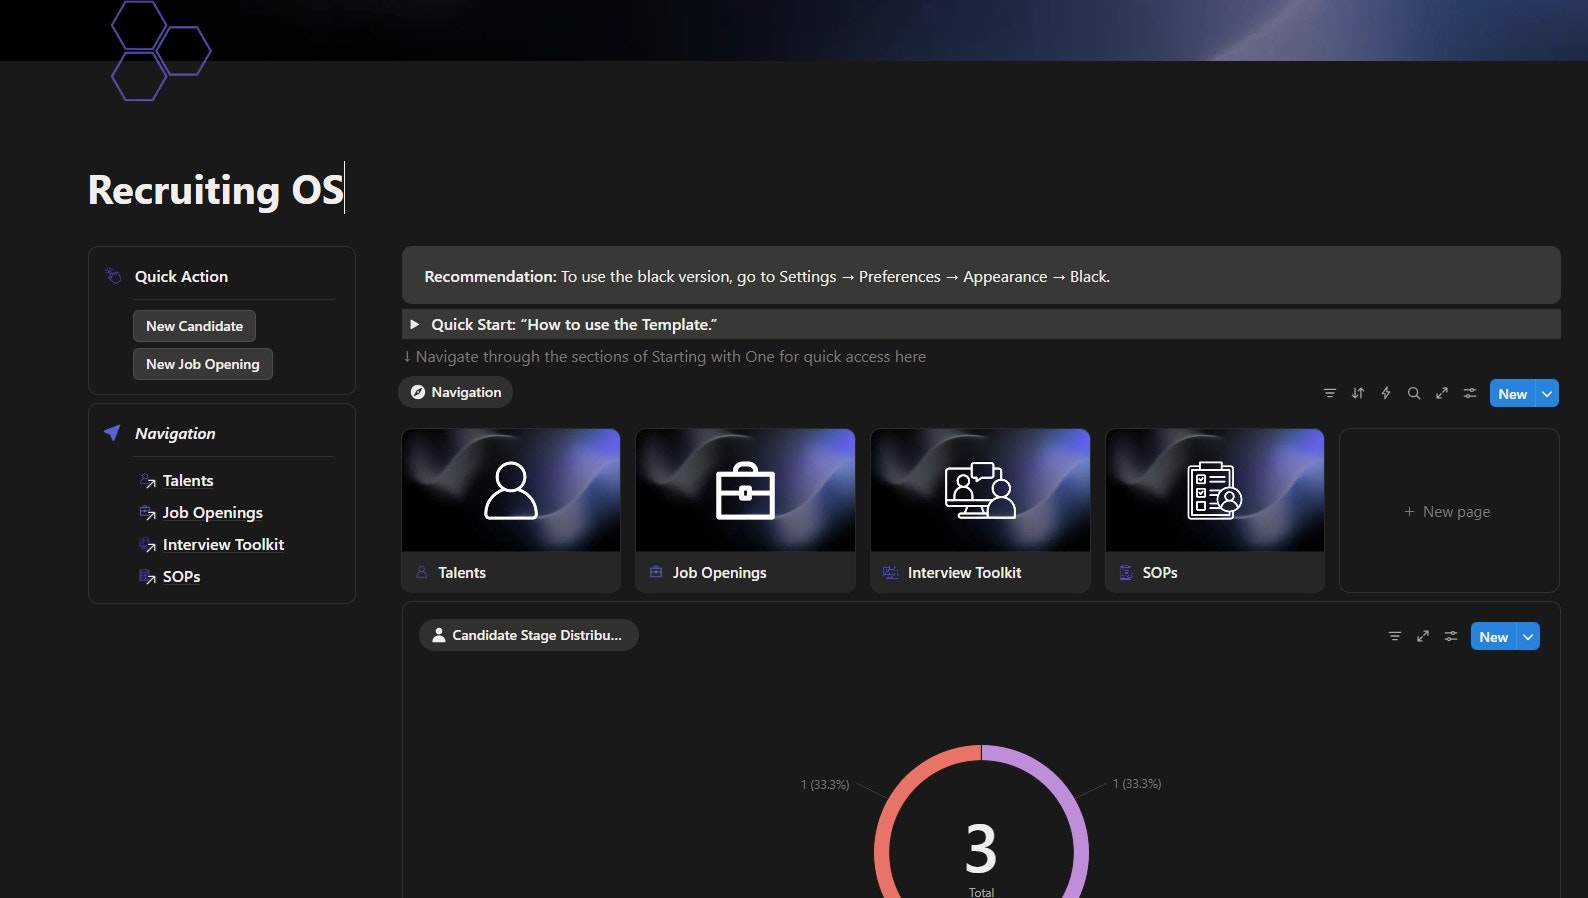
Task: Click the New Candidate button
Action: tap(194, 326)
